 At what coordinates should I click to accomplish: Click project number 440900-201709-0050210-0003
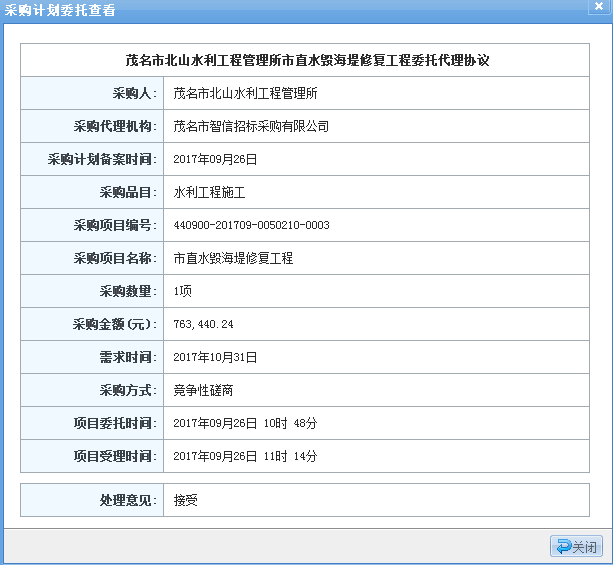[x=251, y=226]
